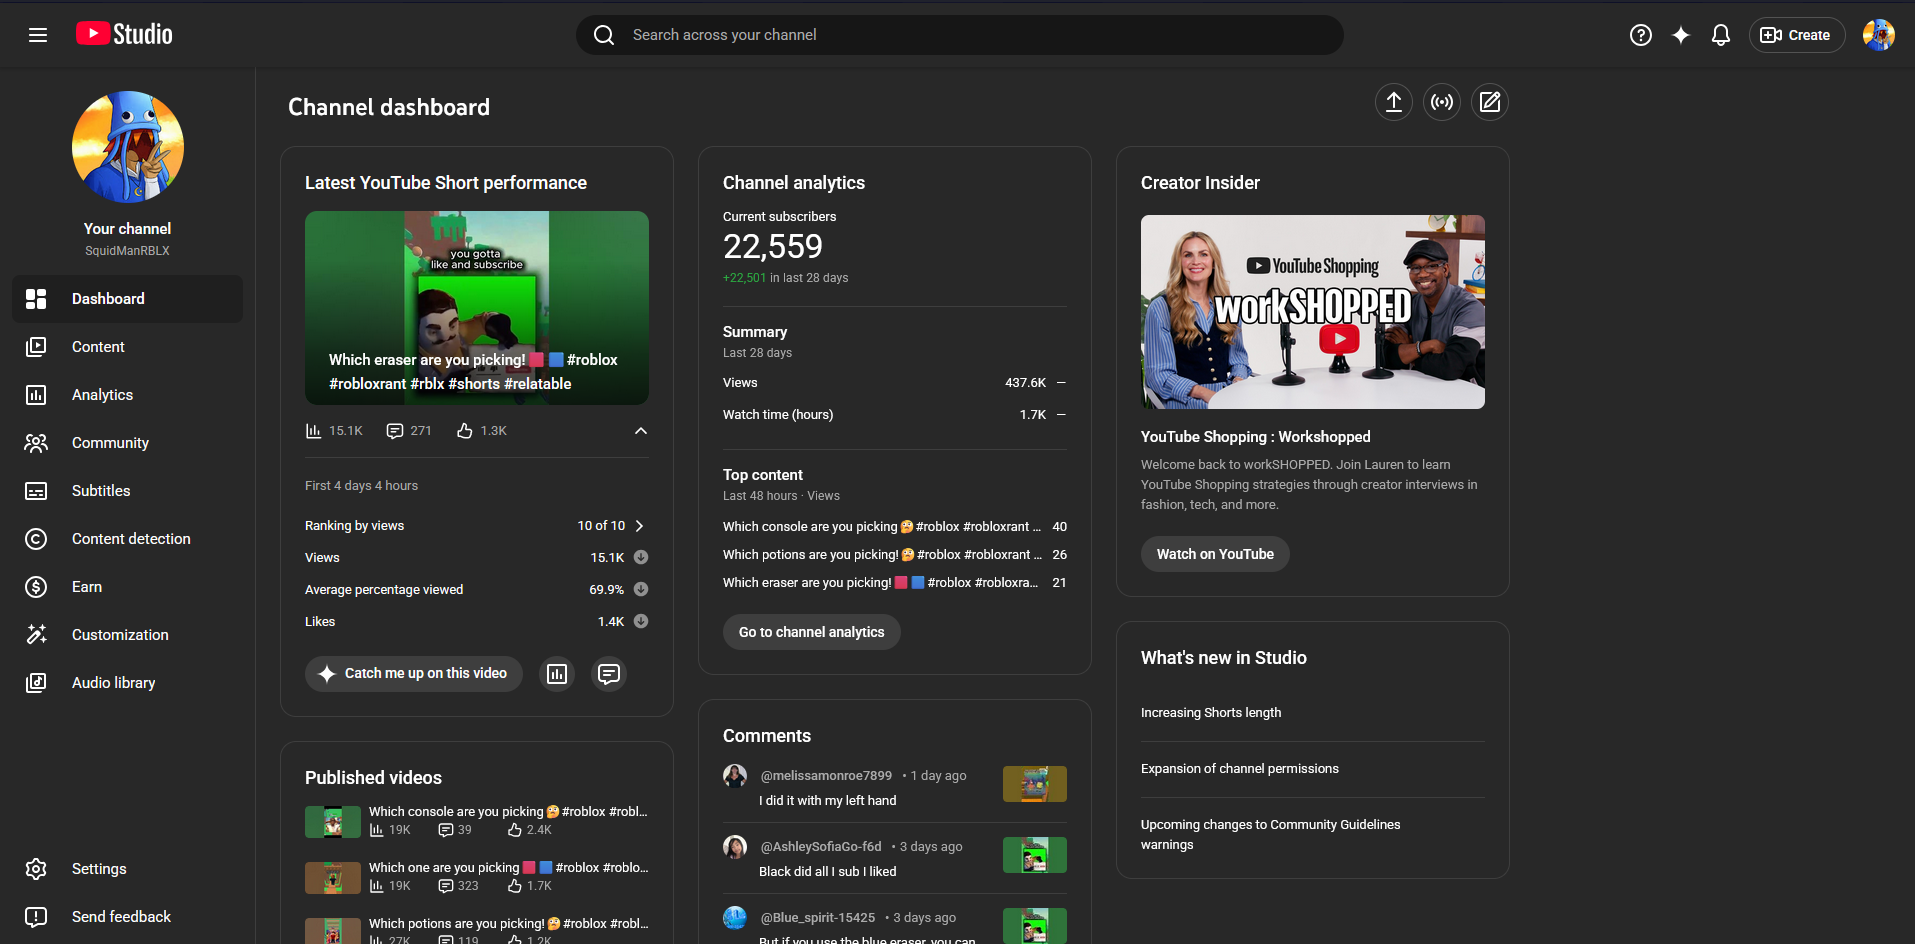Click the 271 comments icon on latest Short
1915x944 pixels.
395,431
